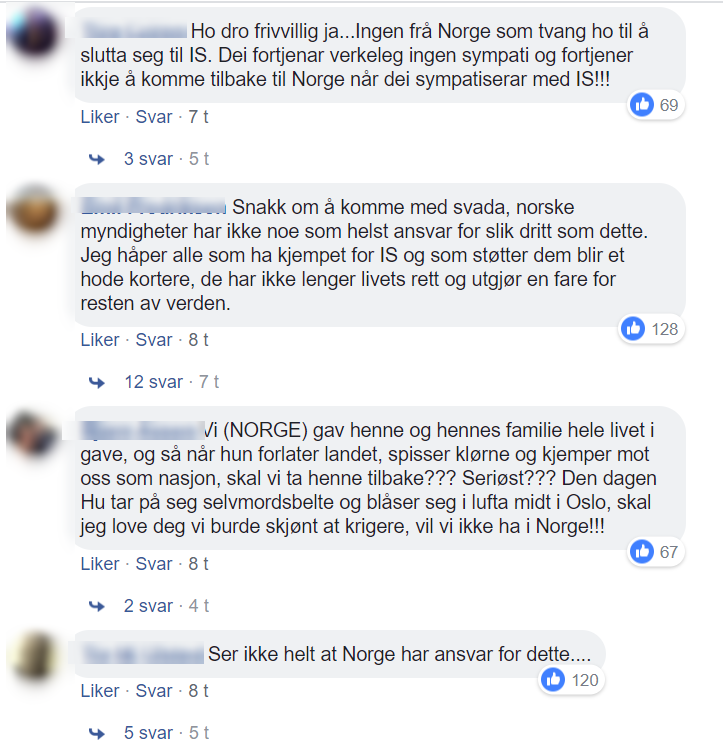Click the reply arrow icon beside 2 svar
The height and width of the screenshot is (753, 723).
[x=97, y=606]
